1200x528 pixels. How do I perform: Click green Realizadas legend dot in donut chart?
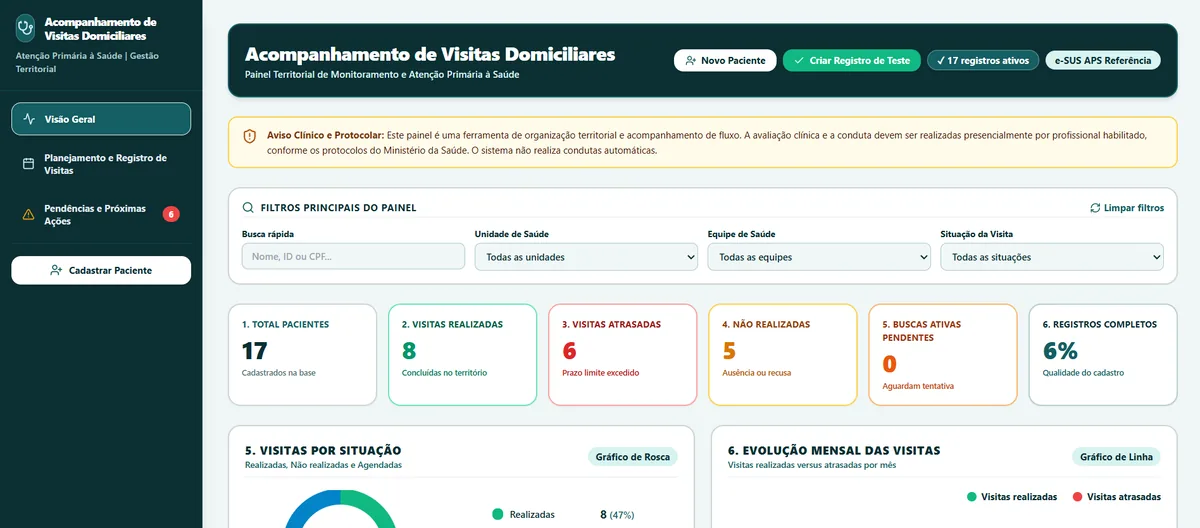[497, 515]
